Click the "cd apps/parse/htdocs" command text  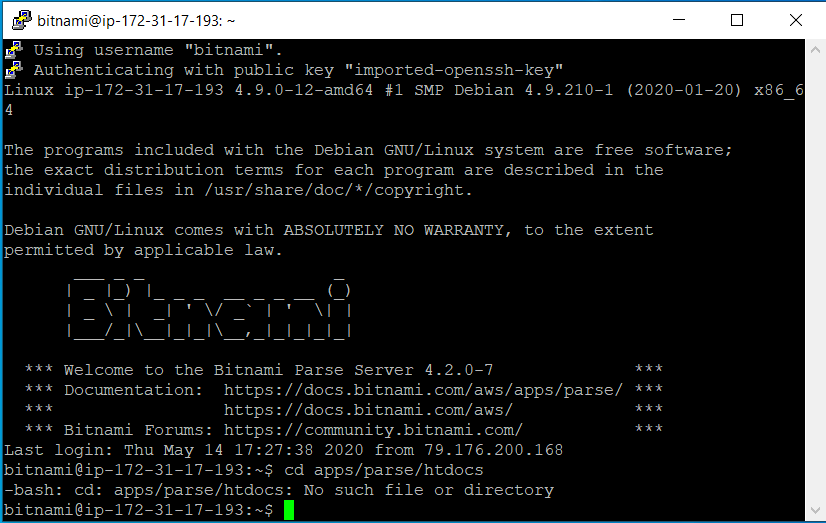(384, 470)
